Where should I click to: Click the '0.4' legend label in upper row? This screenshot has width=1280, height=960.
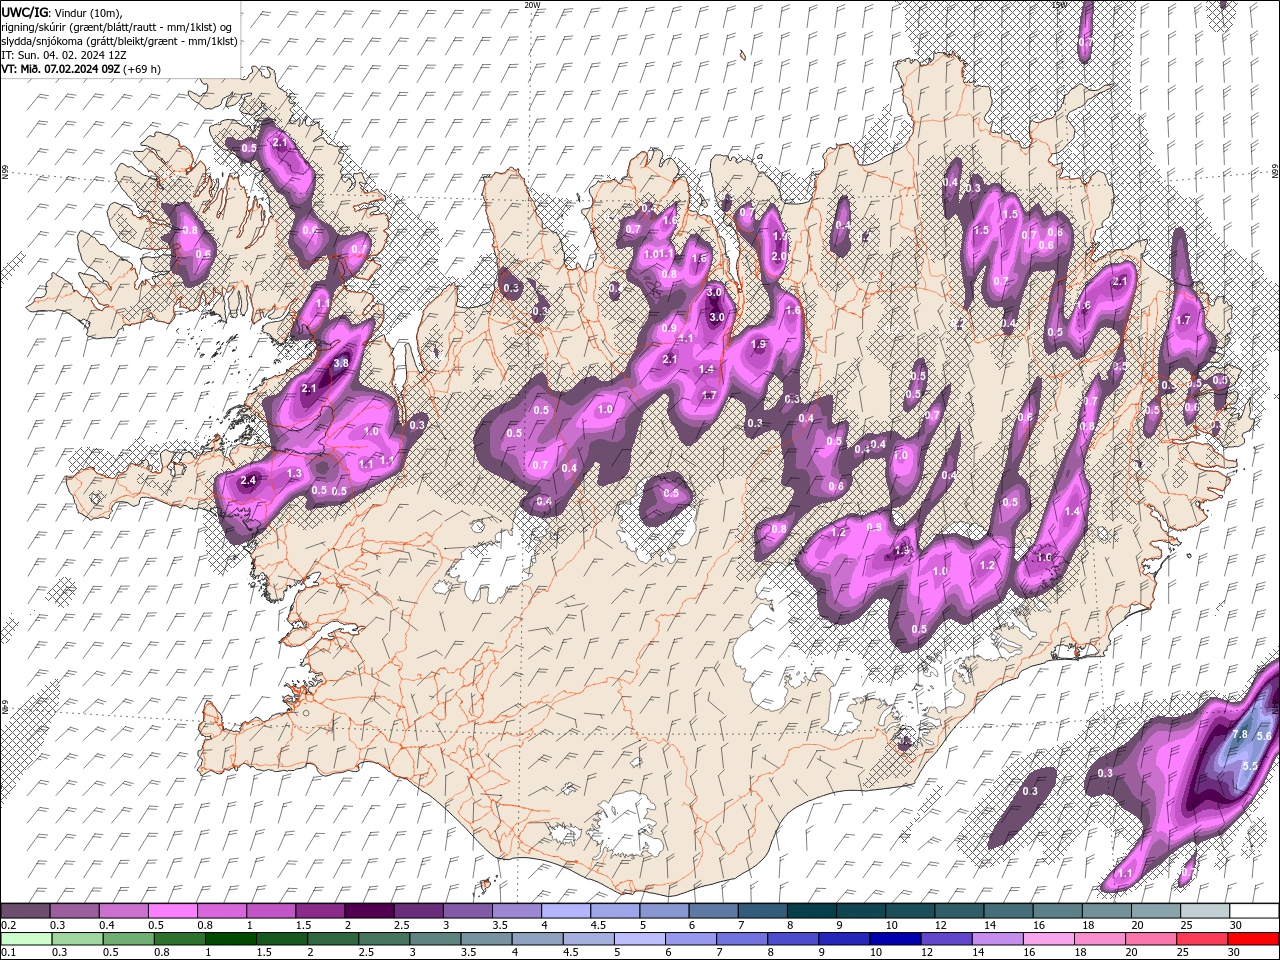tap(107, 925)
